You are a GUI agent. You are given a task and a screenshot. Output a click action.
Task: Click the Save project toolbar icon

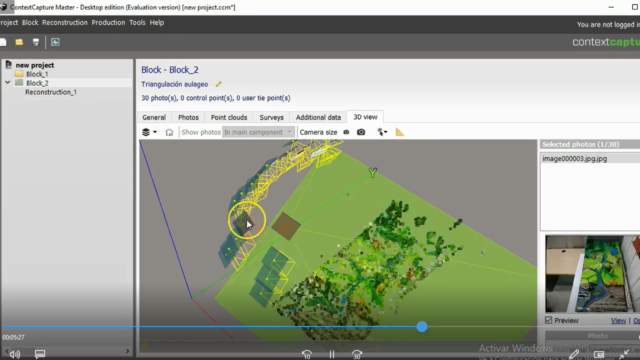tap(36, 42)
